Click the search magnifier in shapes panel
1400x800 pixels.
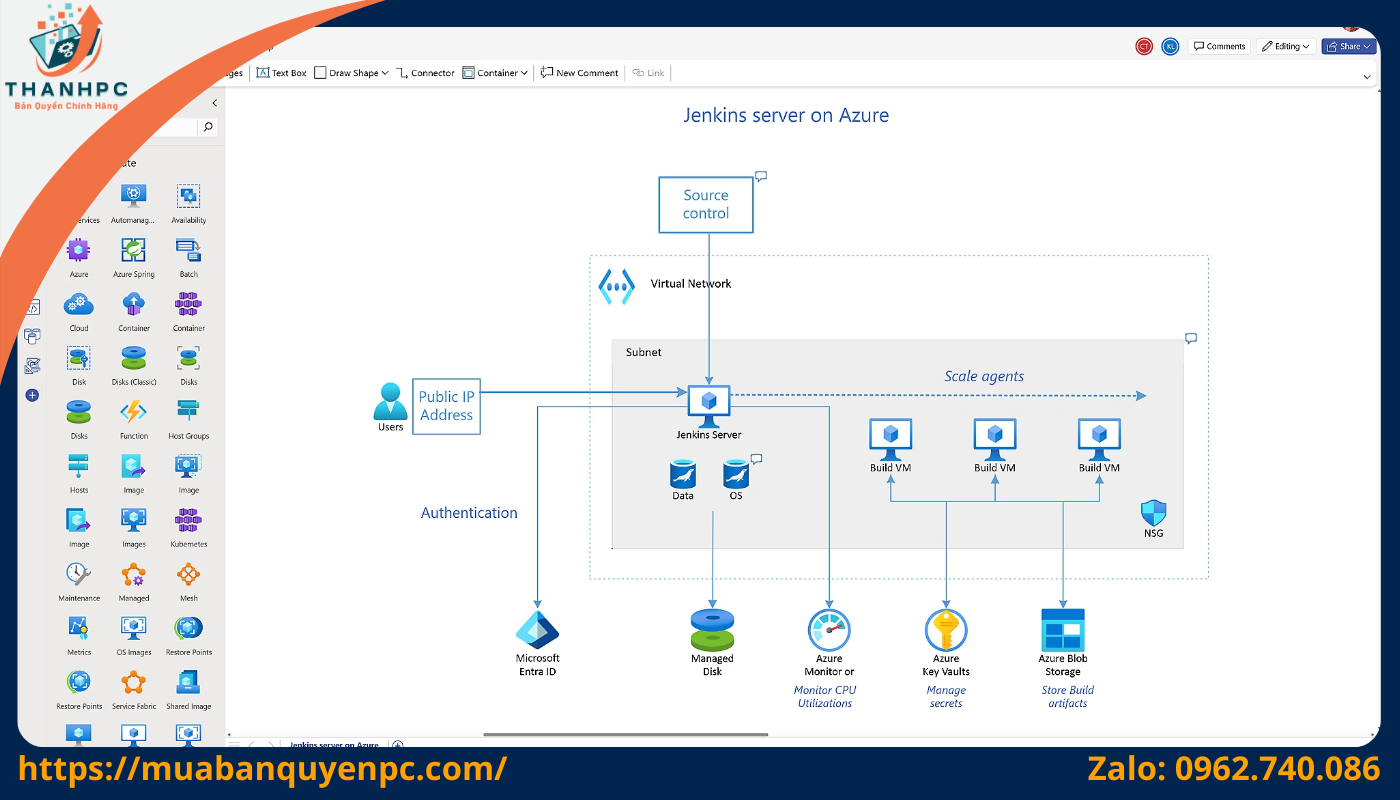[x=207, y=127]
